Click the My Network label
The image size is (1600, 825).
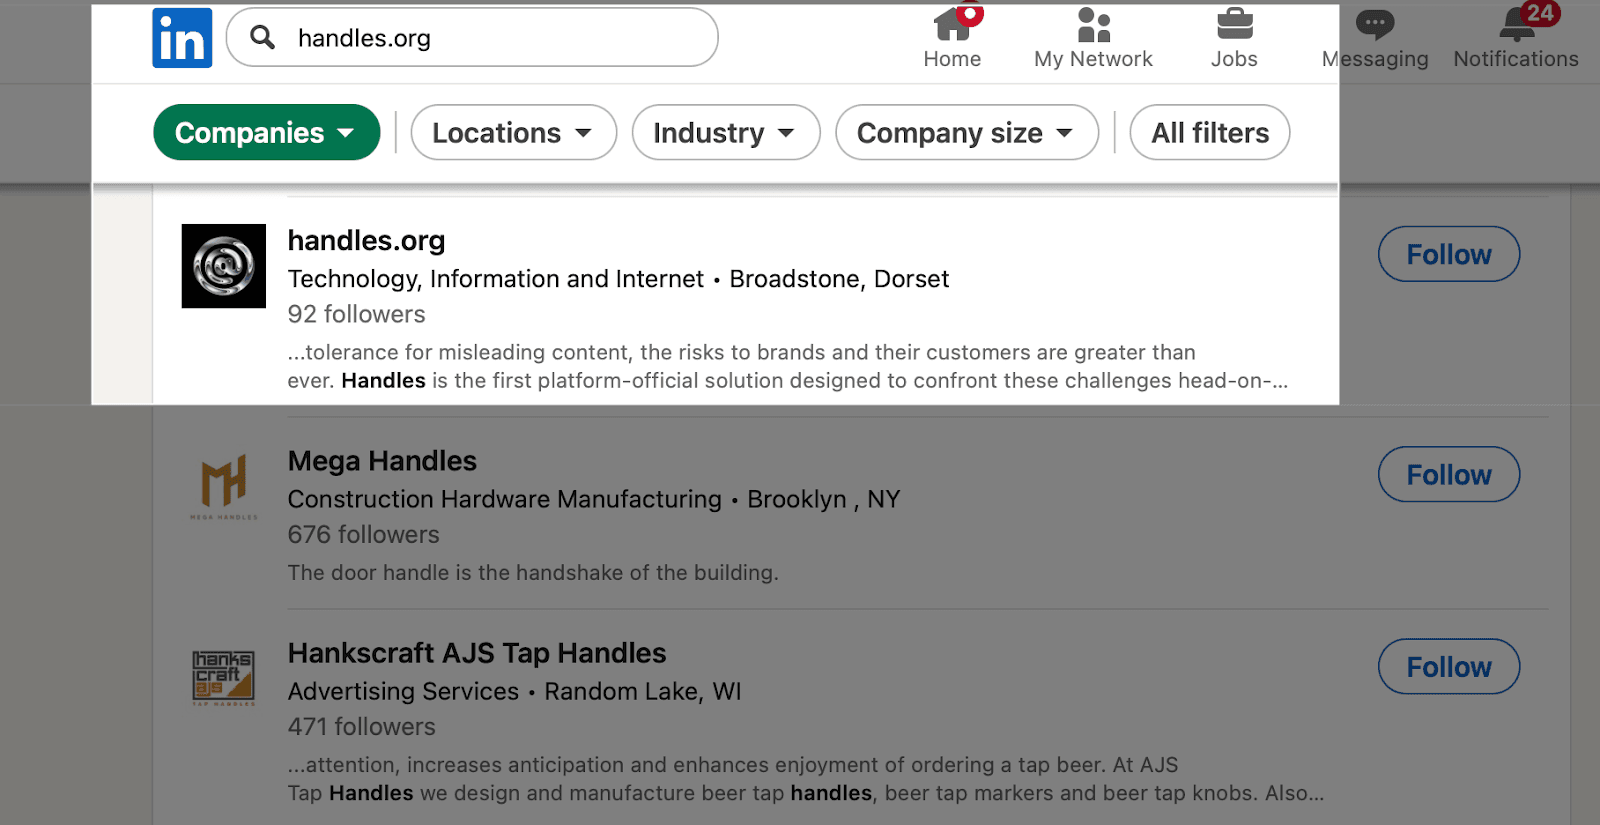point(1094,59)
